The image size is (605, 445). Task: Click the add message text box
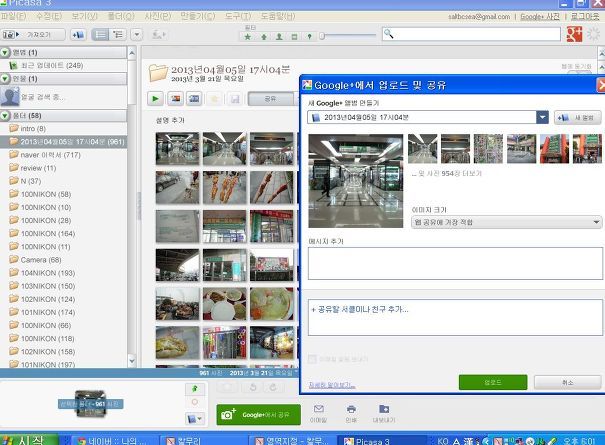tap(455, 263)
